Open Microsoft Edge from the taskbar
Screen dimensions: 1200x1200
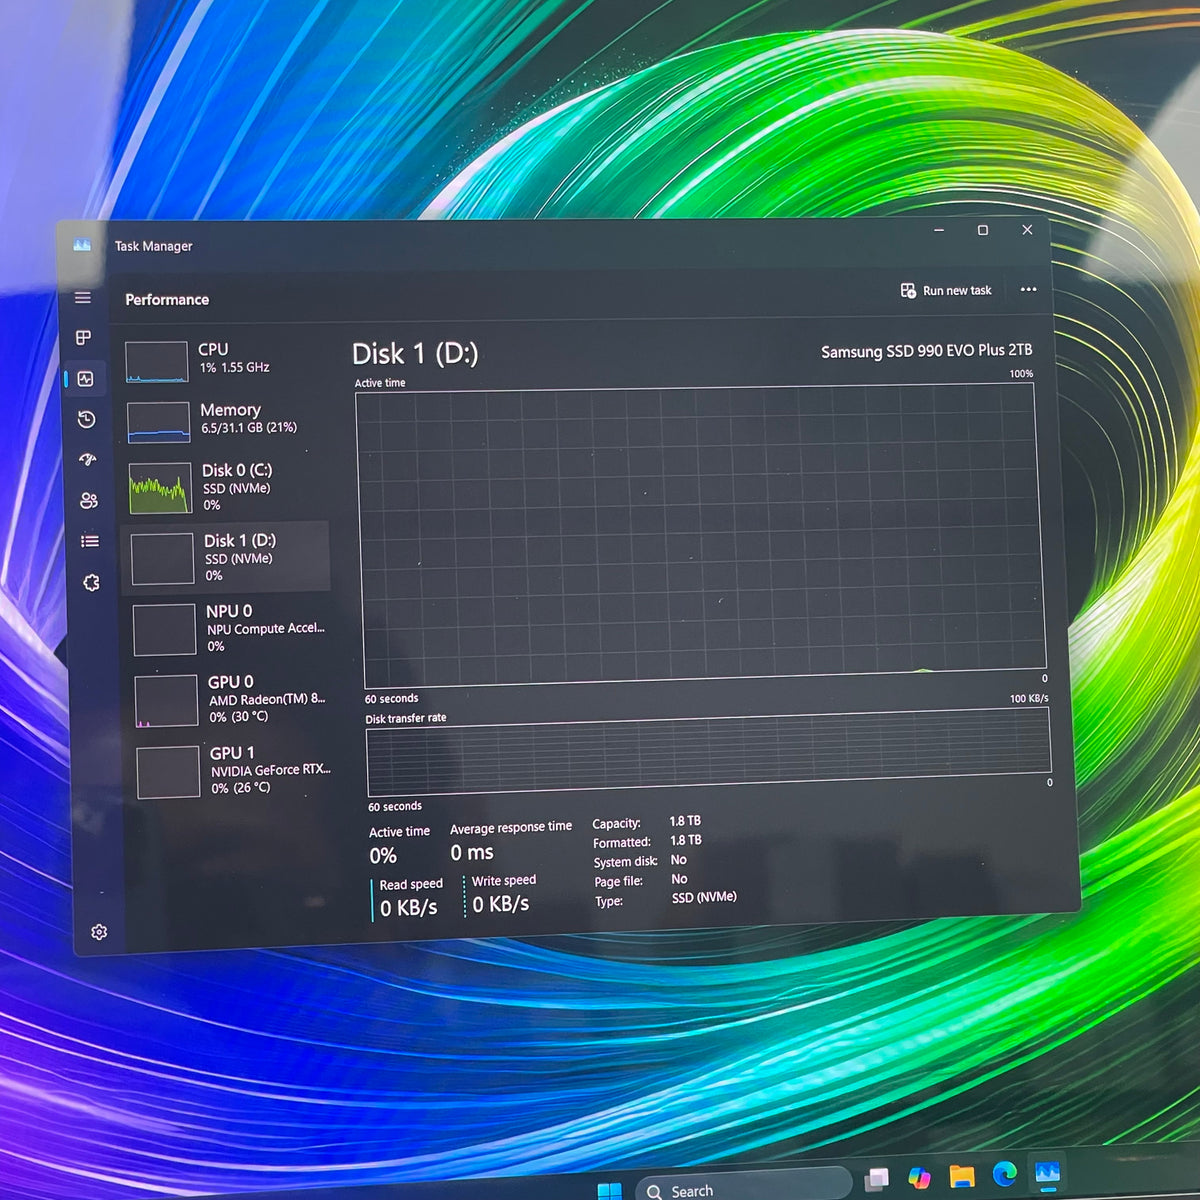point(1005,1173)
